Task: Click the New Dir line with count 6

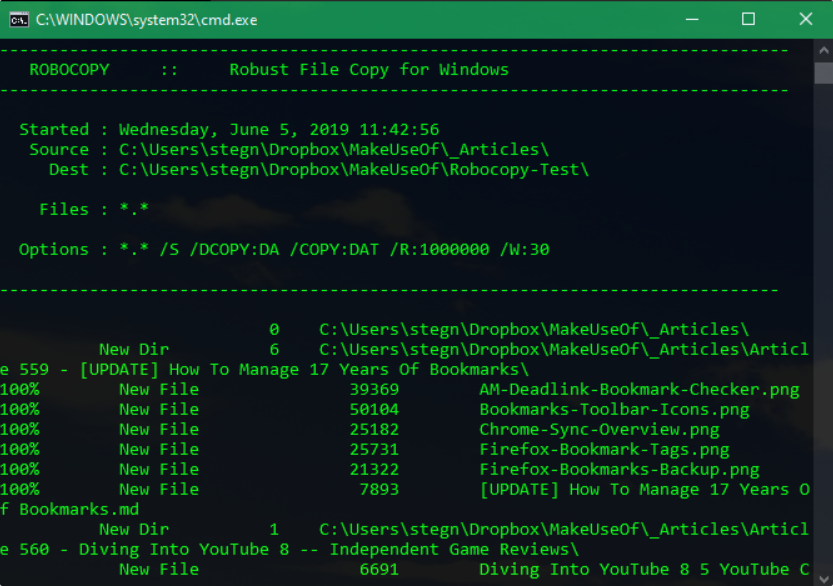Action: tap(454, 350)
